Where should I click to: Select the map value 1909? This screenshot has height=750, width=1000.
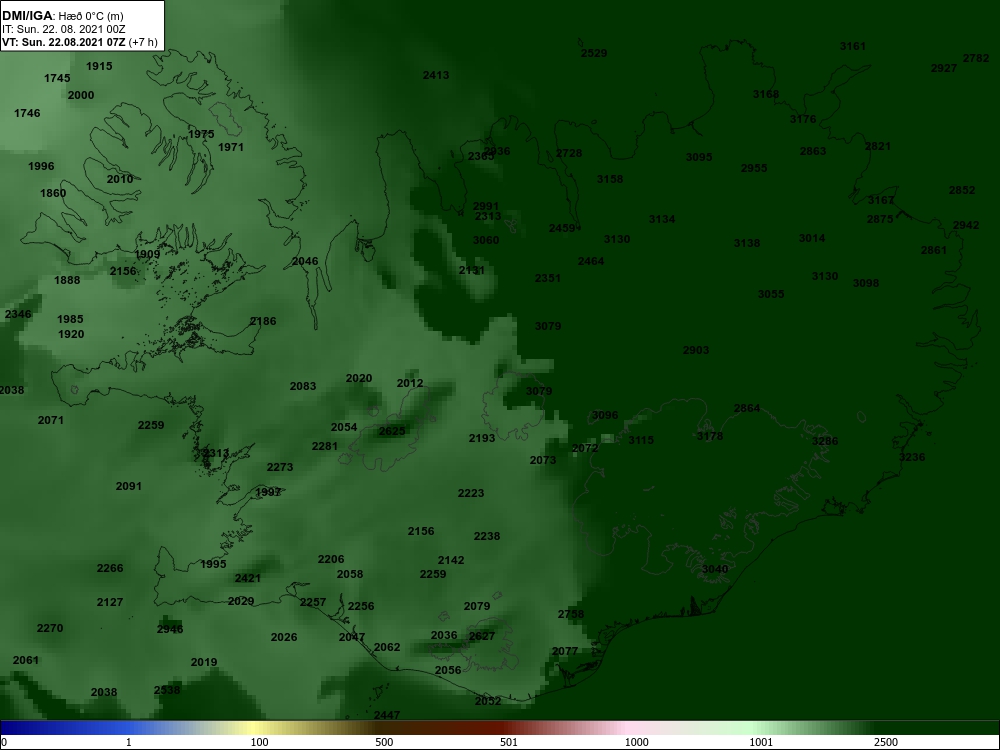click(x=147, y=254)
